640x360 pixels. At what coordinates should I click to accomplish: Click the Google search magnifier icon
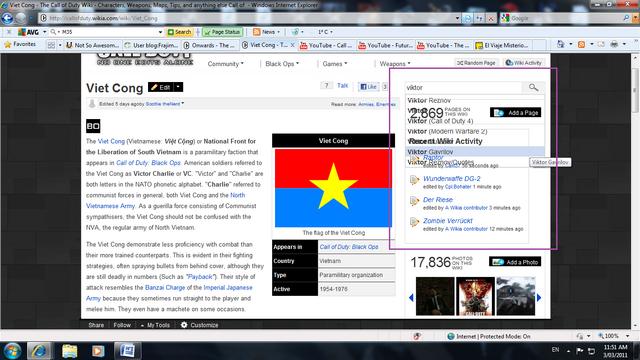click(626, 18)
